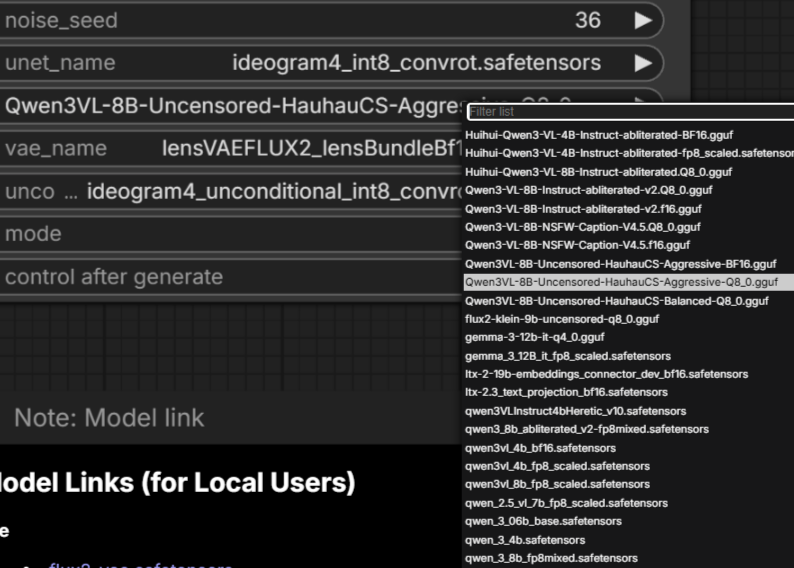Open the ideogram4_unconditional_int8 model selector
This screenshot has height=568, width=794.
pos(233,192)
